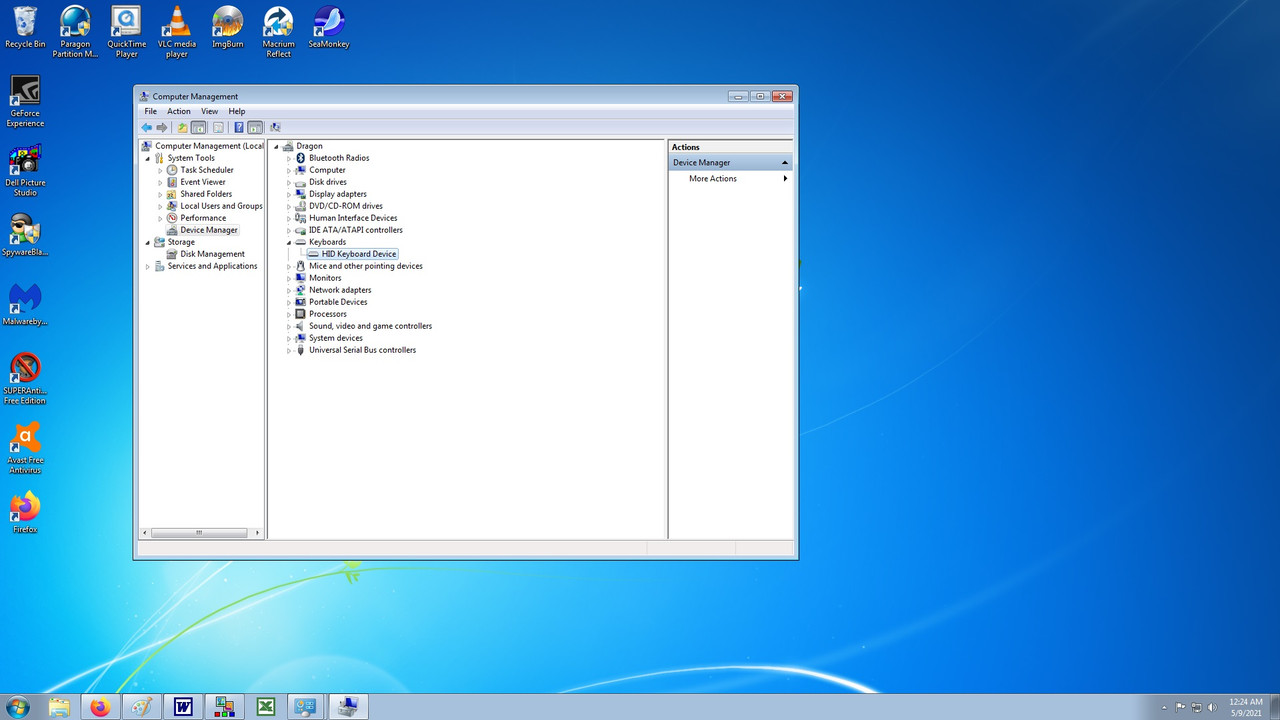Click the Back arrow in the toolbar
The height and width of the screenshot is (720, 1280).
tap(147, 127)
